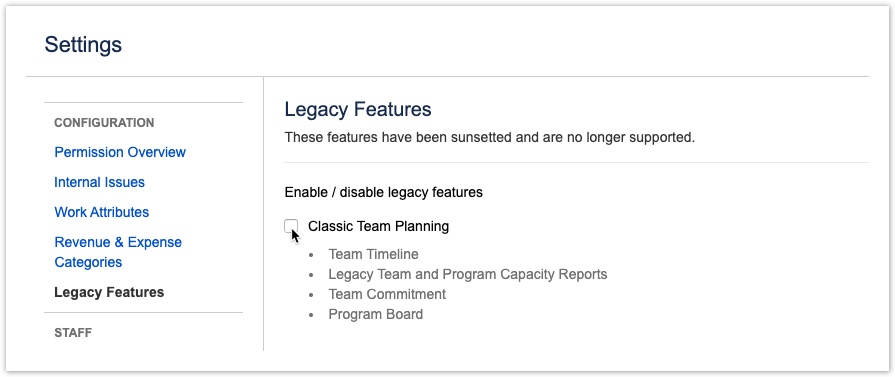
Task: Click the STAFF section header
Action: click(73, 332)
